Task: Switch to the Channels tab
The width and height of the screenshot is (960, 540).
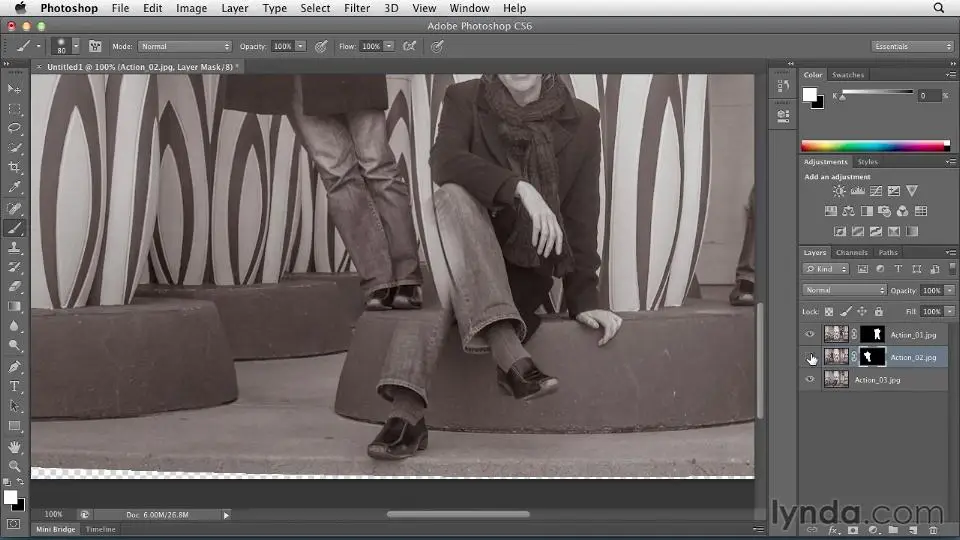Action: click(x=852, y=252)
